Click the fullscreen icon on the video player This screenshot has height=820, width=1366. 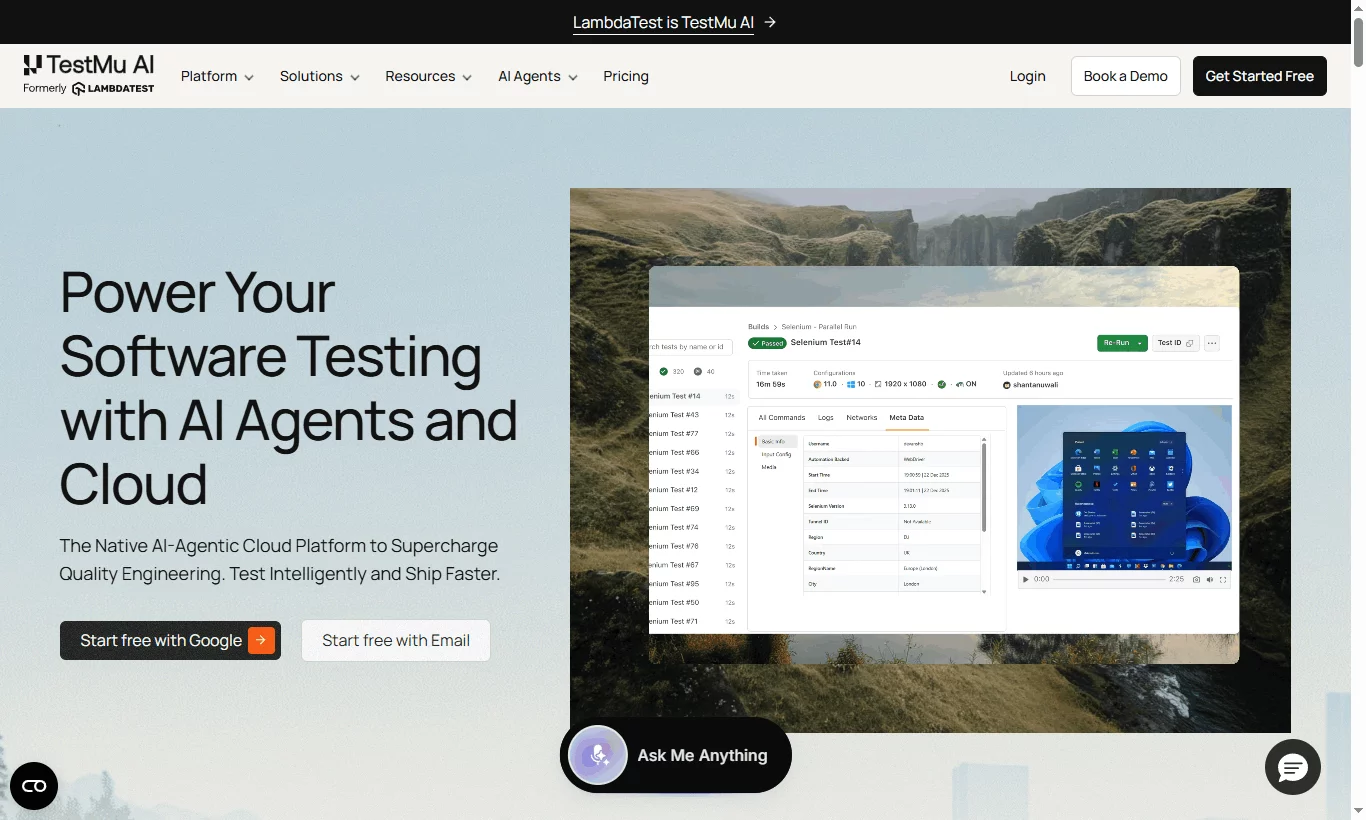click(1223, 579)
